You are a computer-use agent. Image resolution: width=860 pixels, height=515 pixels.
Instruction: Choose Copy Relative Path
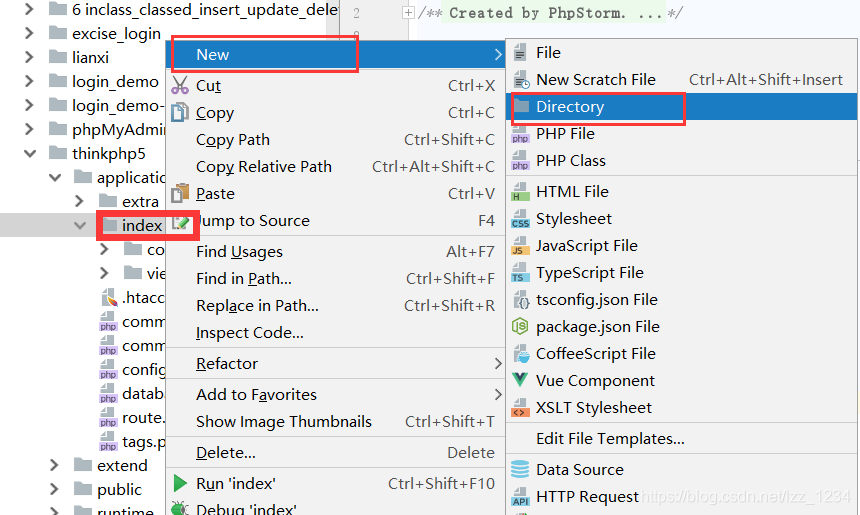pos(335,167)
